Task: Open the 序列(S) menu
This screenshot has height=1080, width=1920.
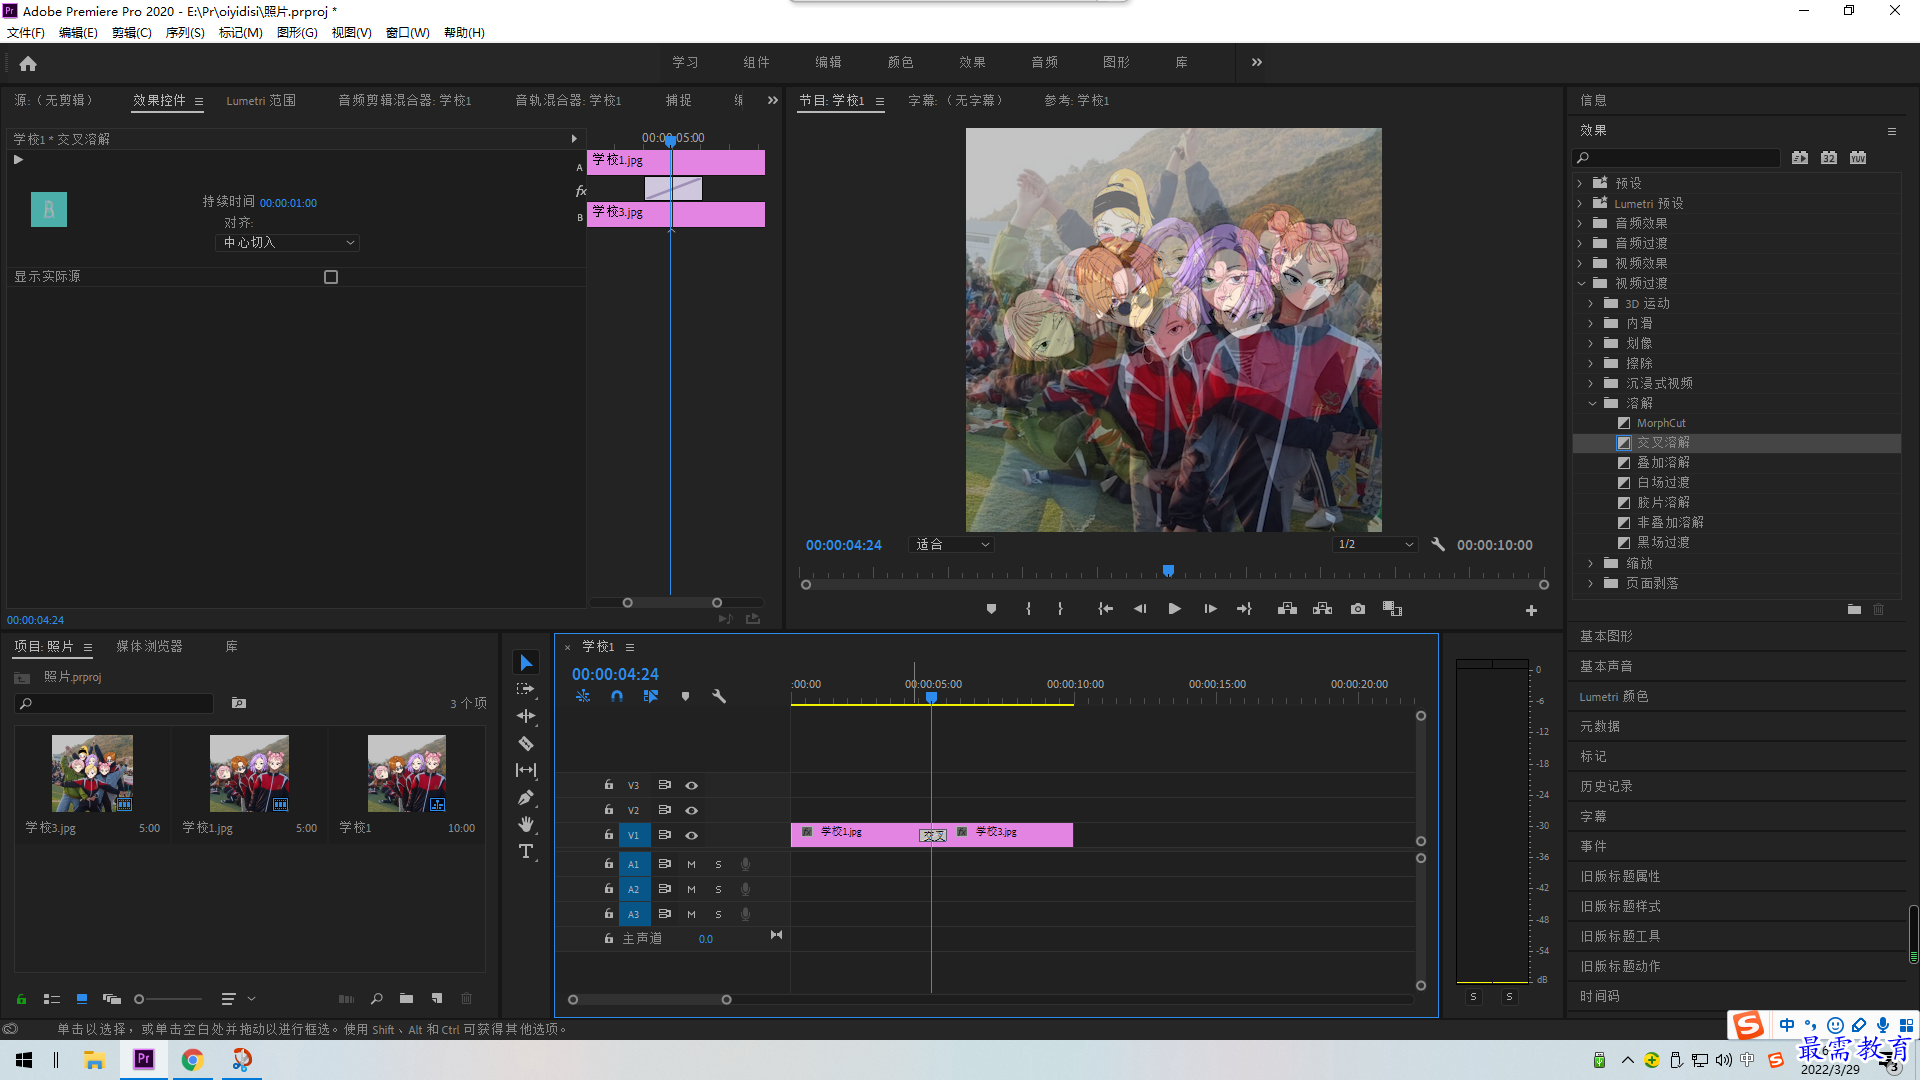Action: click(185, 33)
